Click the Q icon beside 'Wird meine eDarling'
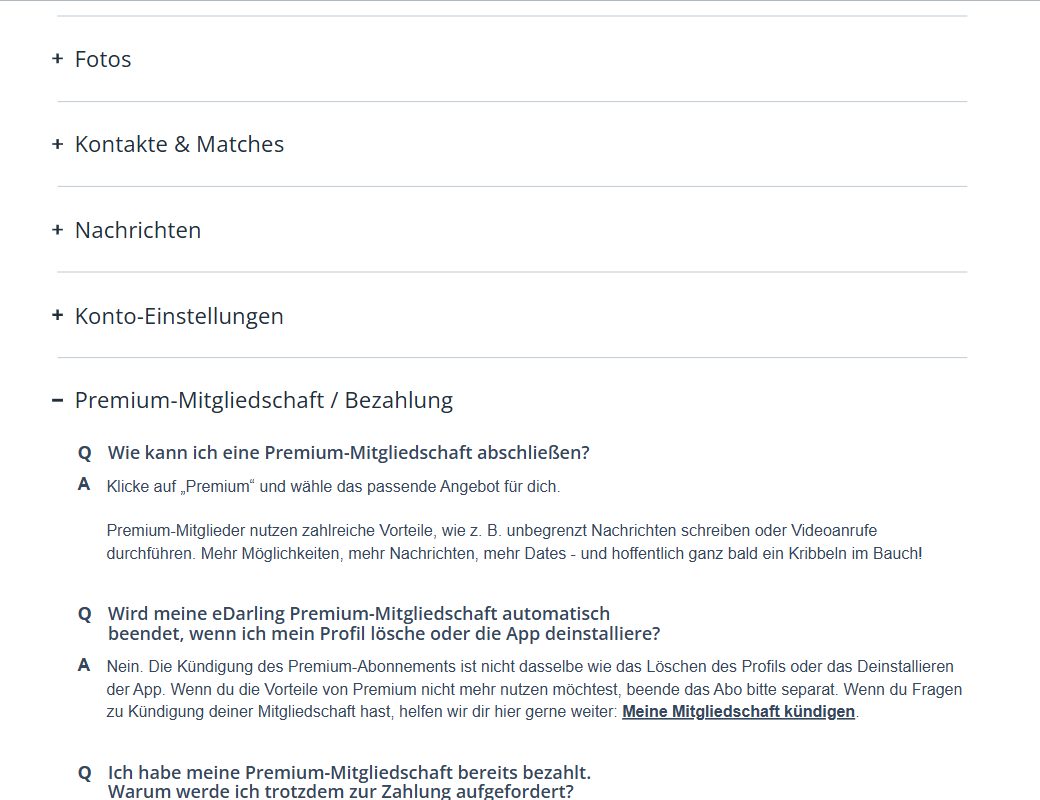This screenshot has width=1040, height=800. pos(84,614)
